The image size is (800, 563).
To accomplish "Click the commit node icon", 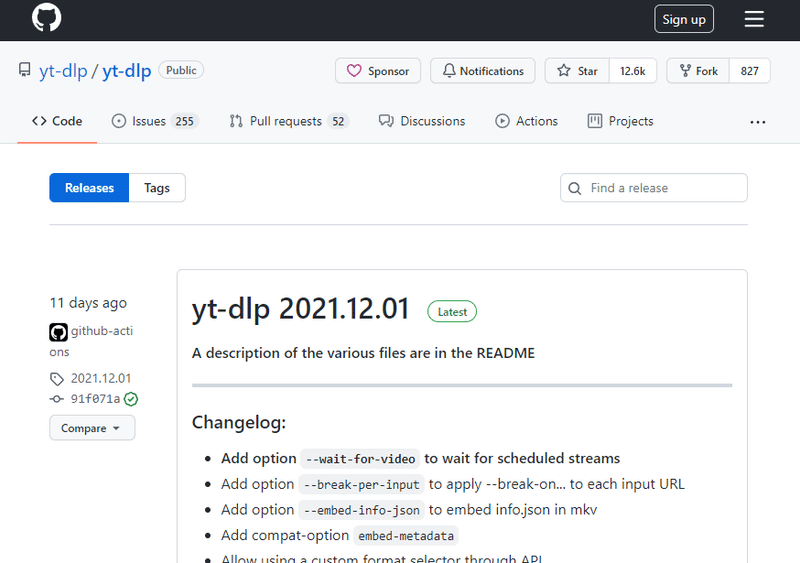I will click(x=57, y=399).
